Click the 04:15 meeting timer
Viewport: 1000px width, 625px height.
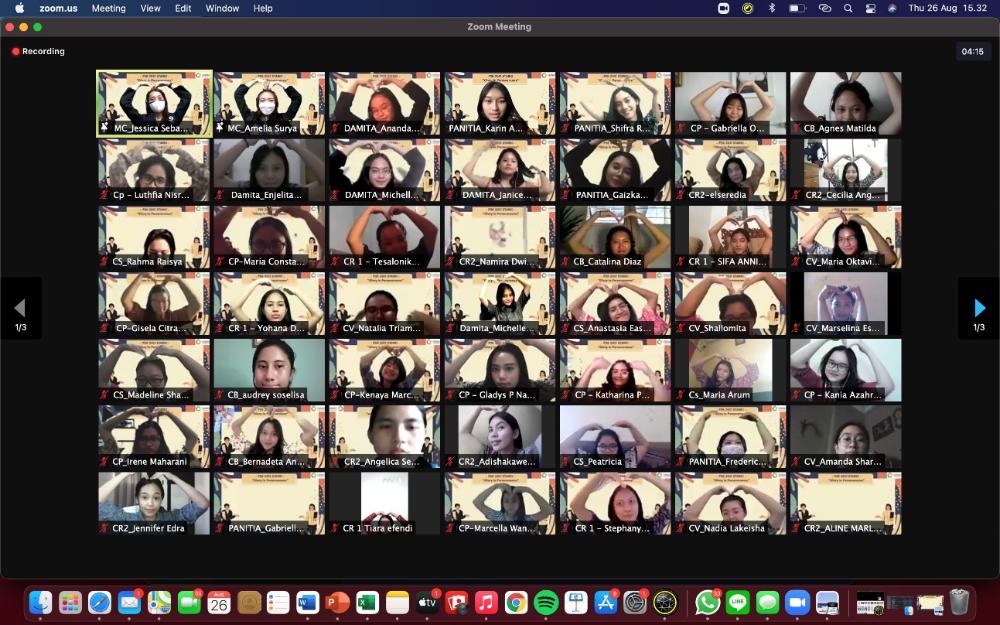click(x=972, y=51)
